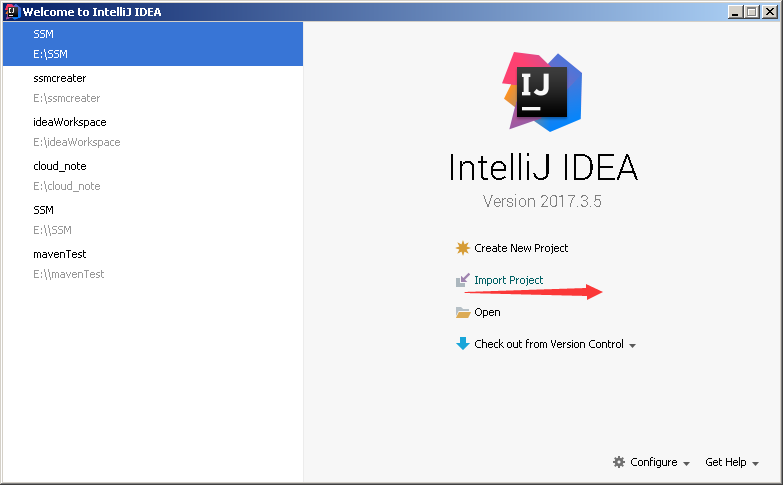Click the E:\ideaWorkspace path text
This screenshot has width=783, height=485.
[76, 142]
